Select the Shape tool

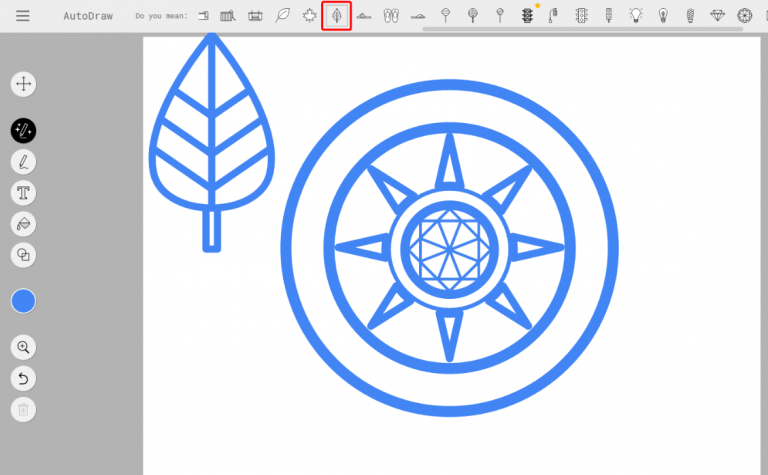click(x=23, y=254)
